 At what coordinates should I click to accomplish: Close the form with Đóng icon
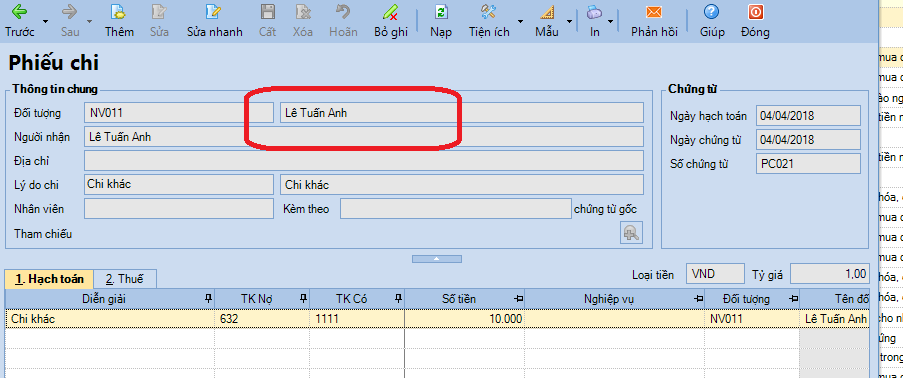pos(755,12)
